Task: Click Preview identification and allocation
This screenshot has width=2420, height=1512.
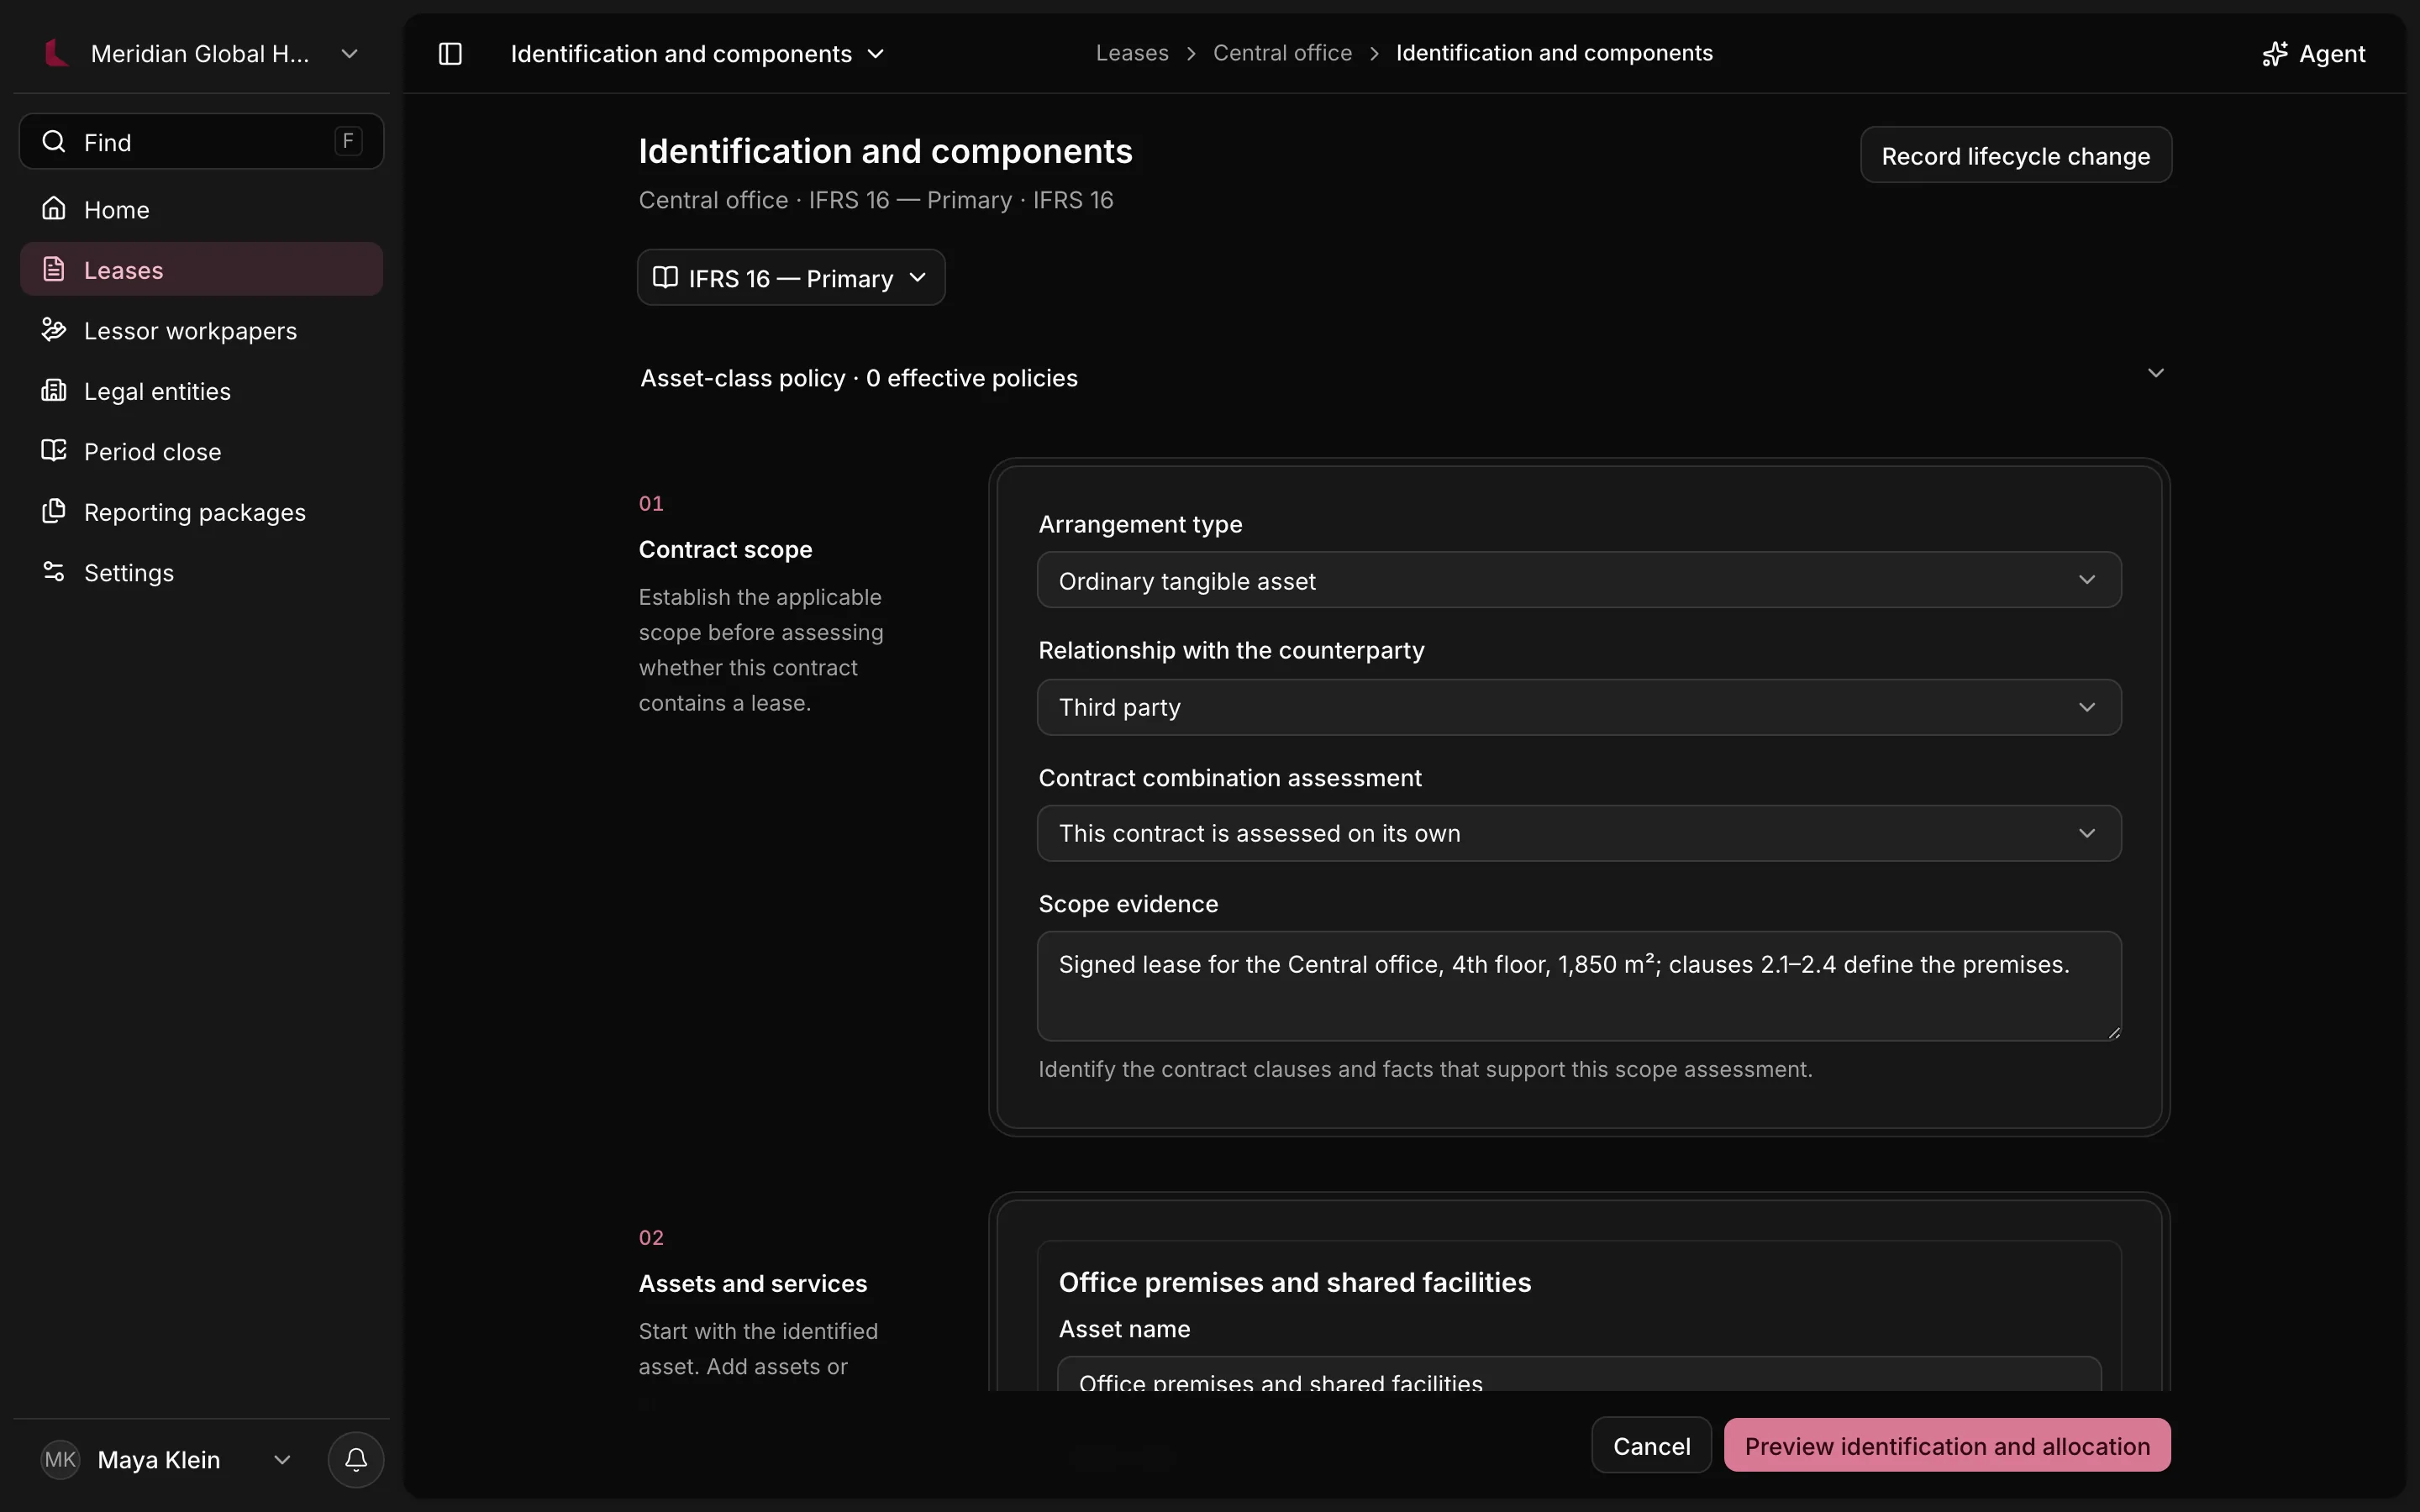Action: 1947,1445
